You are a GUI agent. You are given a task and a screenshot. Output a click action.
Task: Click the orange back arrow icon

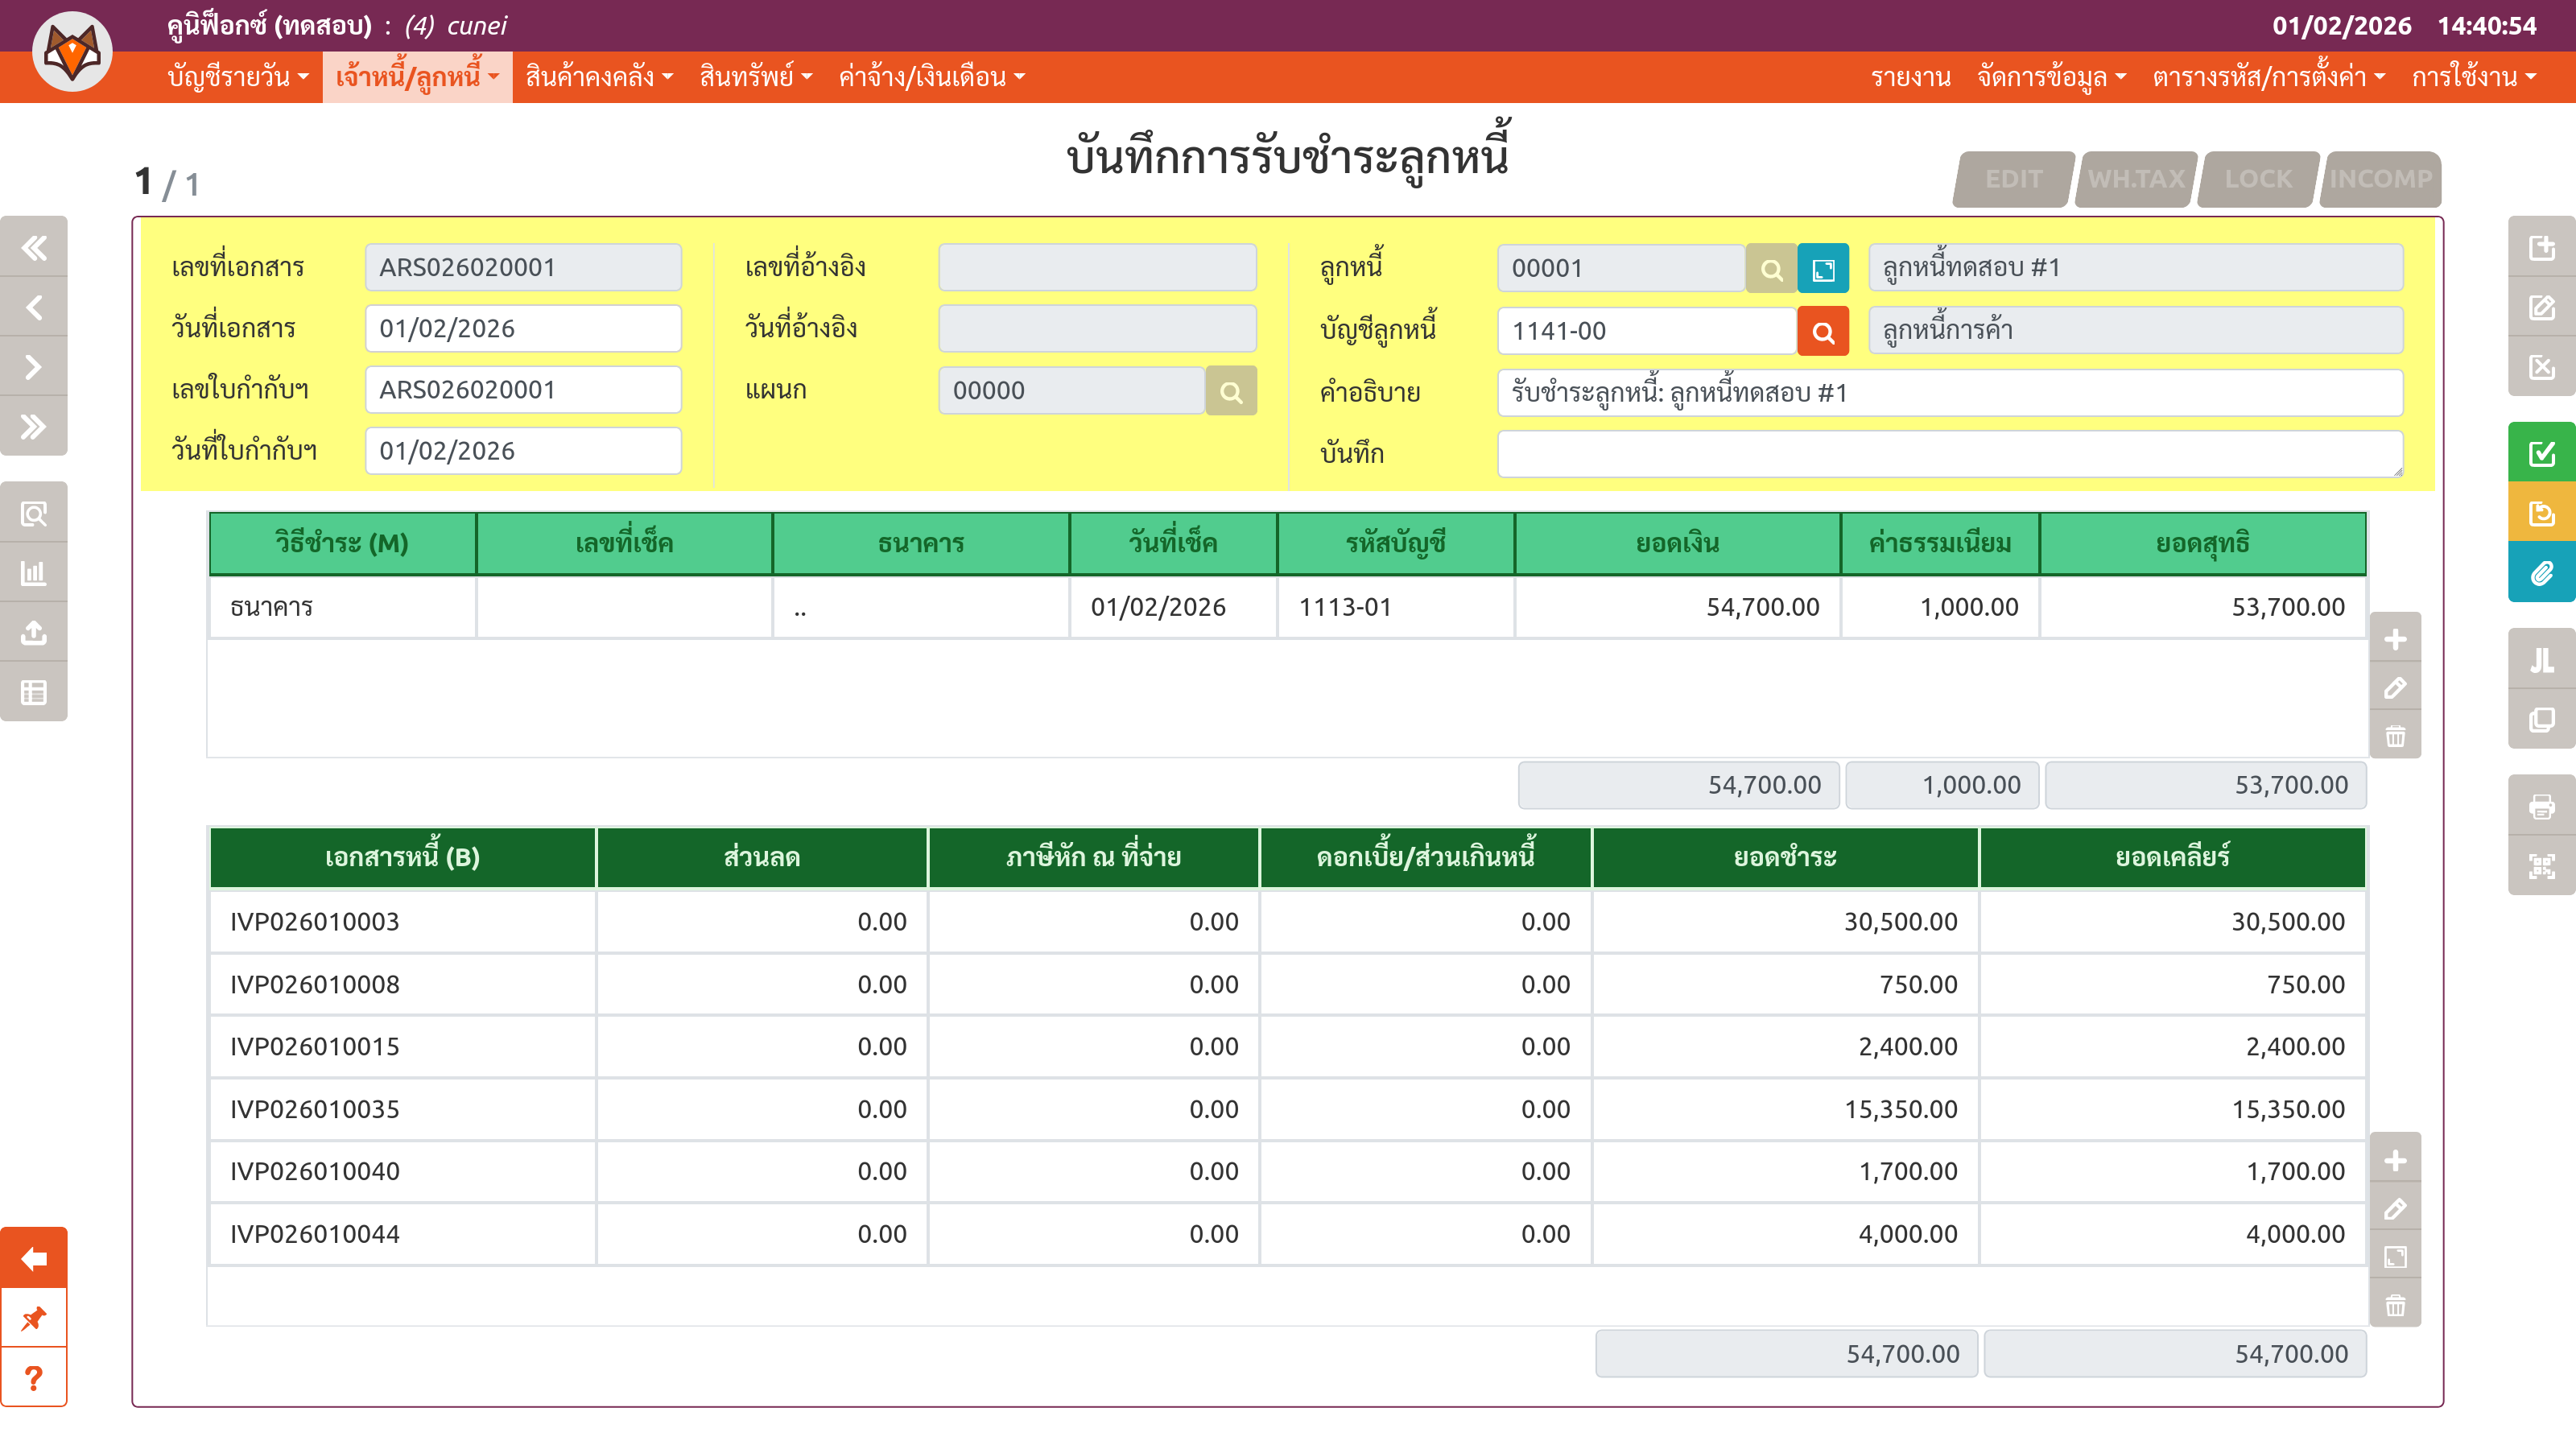coord(34,1258)
